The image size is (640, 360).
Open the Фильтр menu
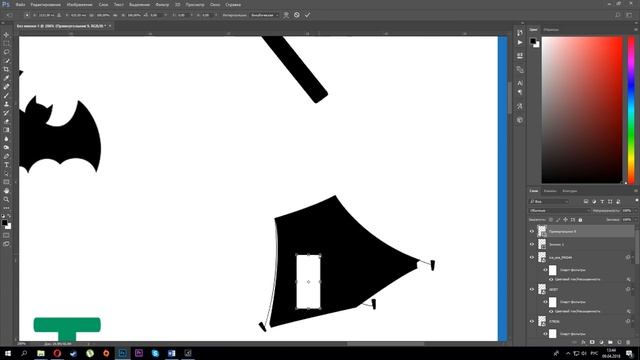click(162, 4)
